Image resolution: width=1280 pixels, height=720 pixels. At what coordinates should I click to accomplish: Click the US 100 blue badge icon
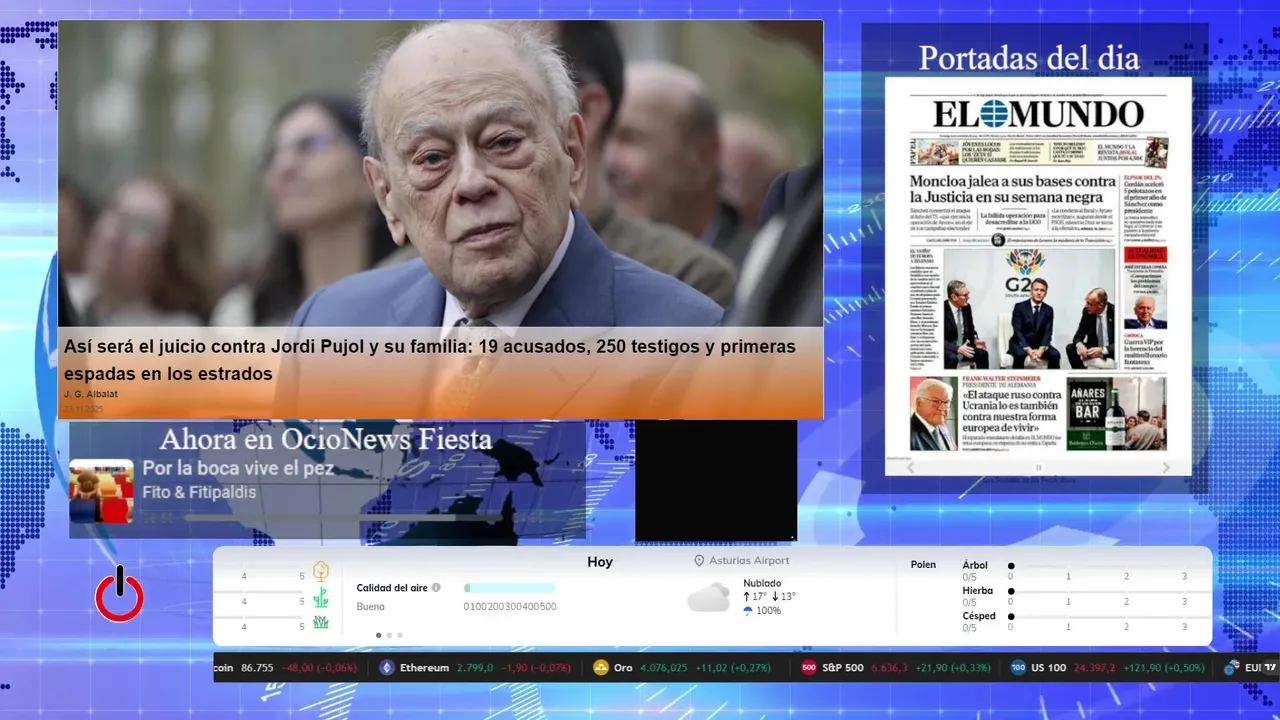(1018, 668)
